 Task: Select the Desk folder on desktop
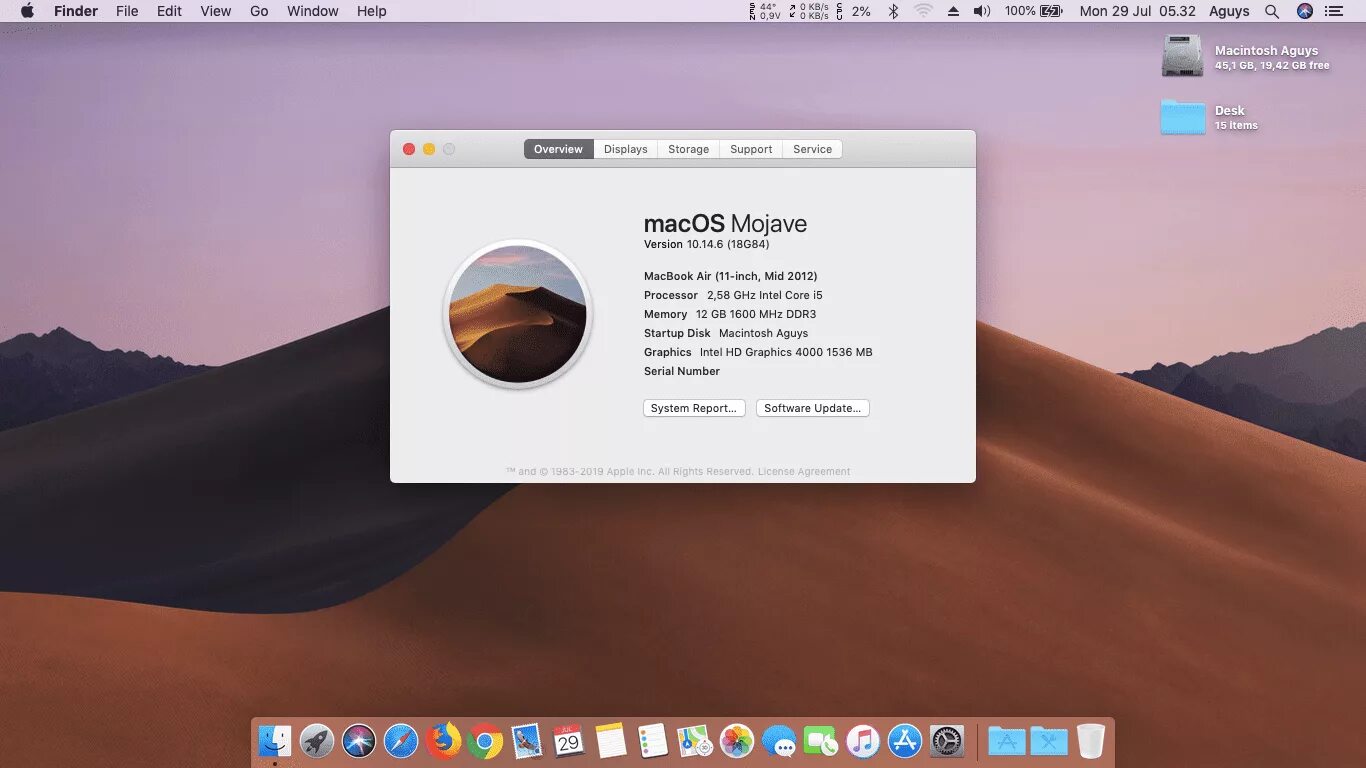(1183, 117)
